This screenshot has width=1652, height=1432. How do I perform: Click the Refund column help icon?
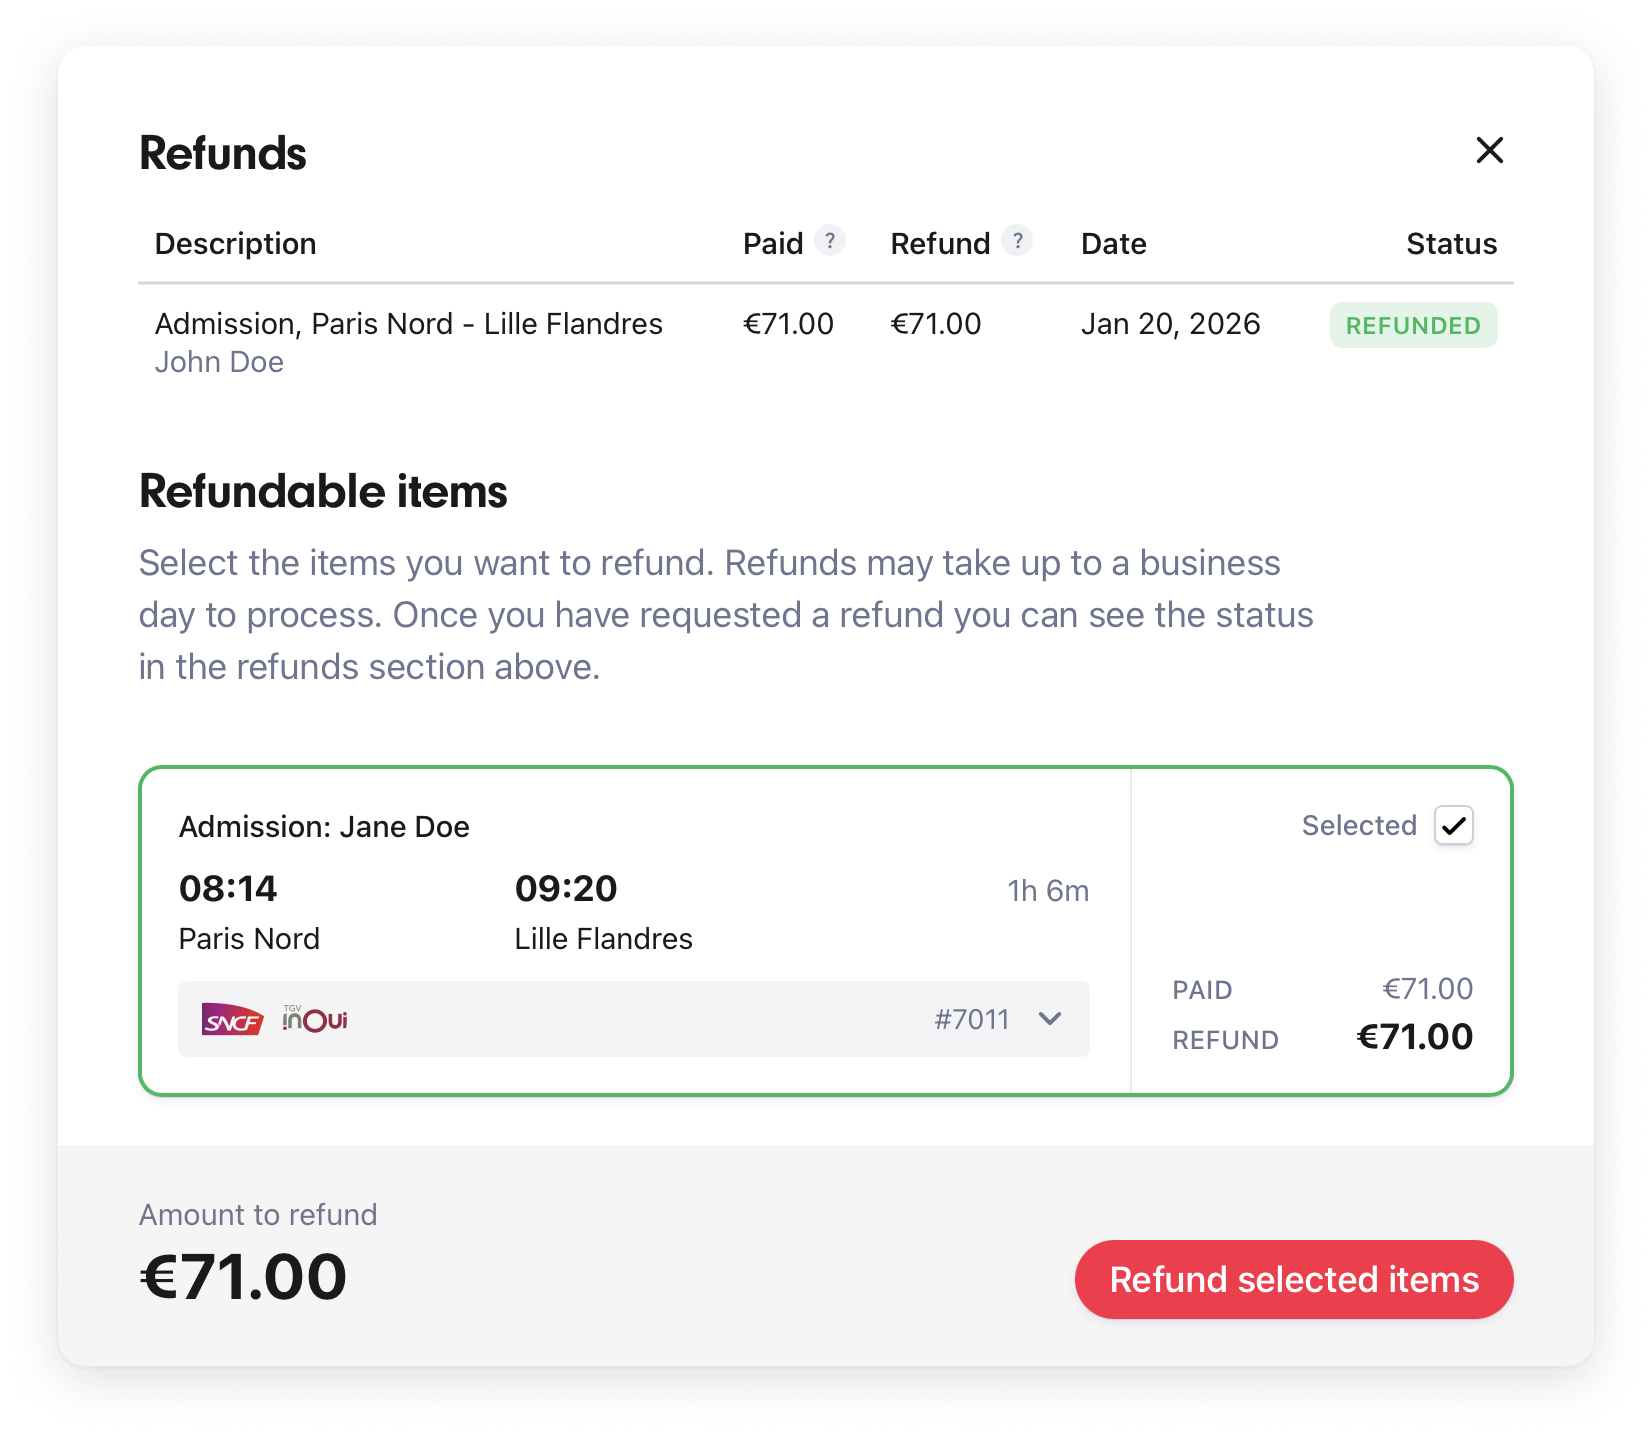pos(1017,241)
